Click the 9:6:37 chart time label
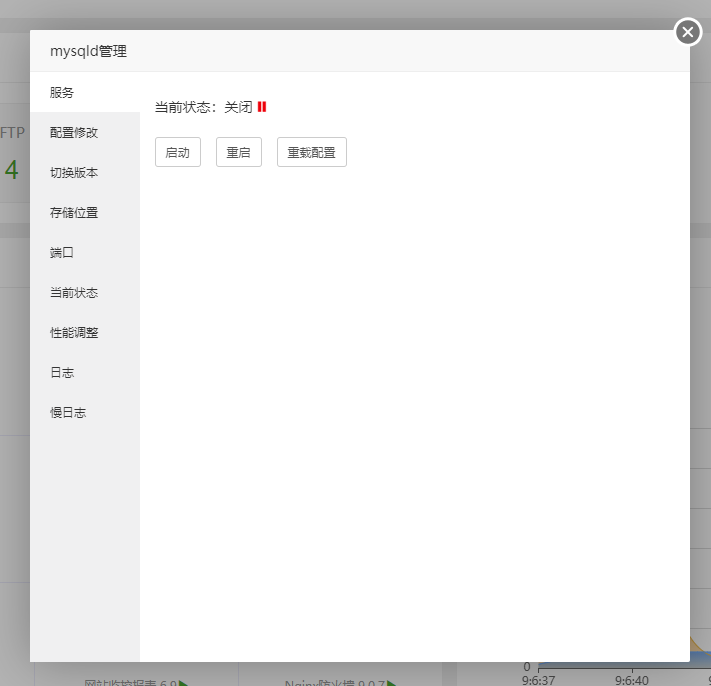This screenshot has height=686, width=711. [538, 680]
